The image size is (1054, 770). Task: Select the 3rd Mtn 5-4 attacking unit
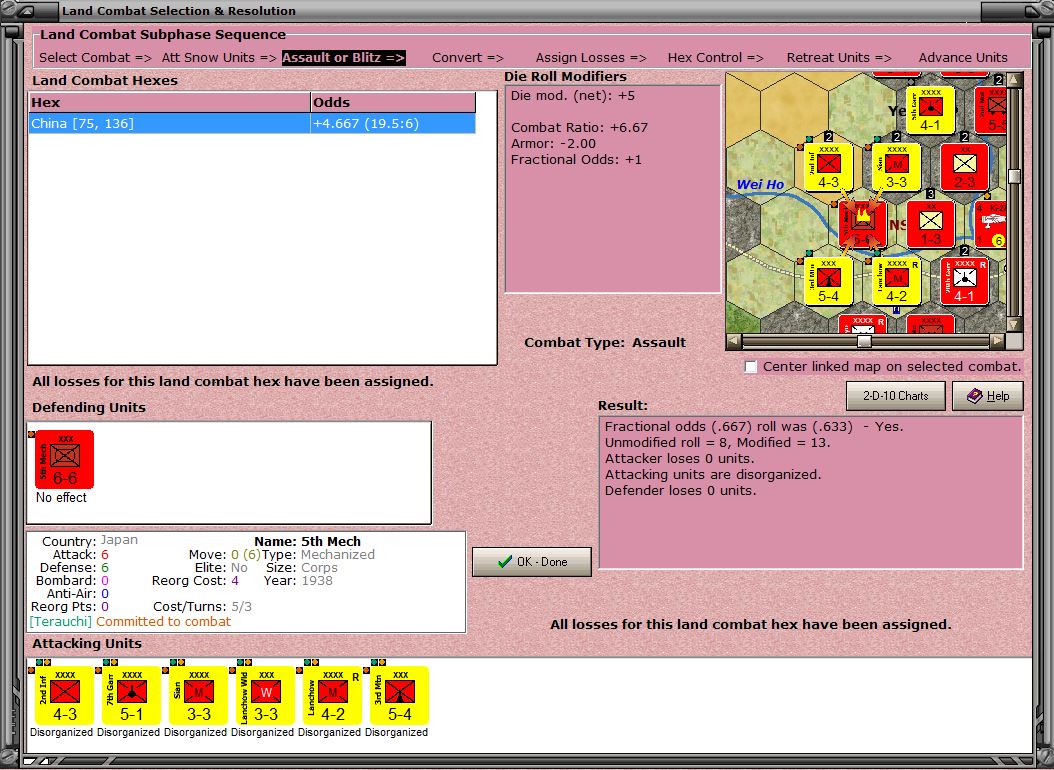click(399, 695)
